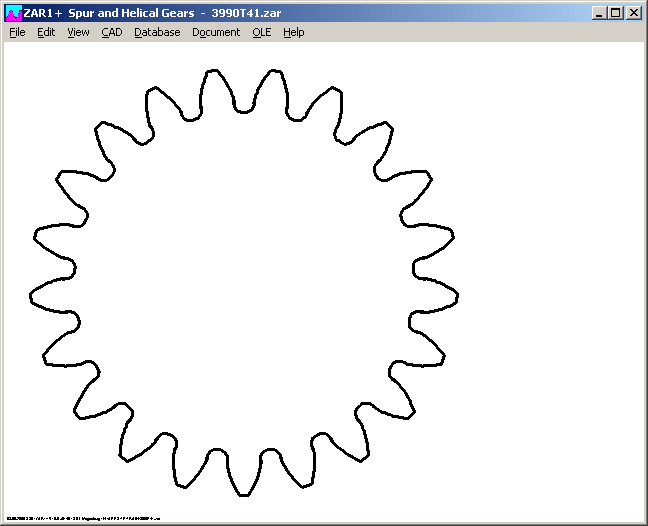Click the ZAR1+ application icon in title bar
This screenshot has height=526, width=648.
14,13
